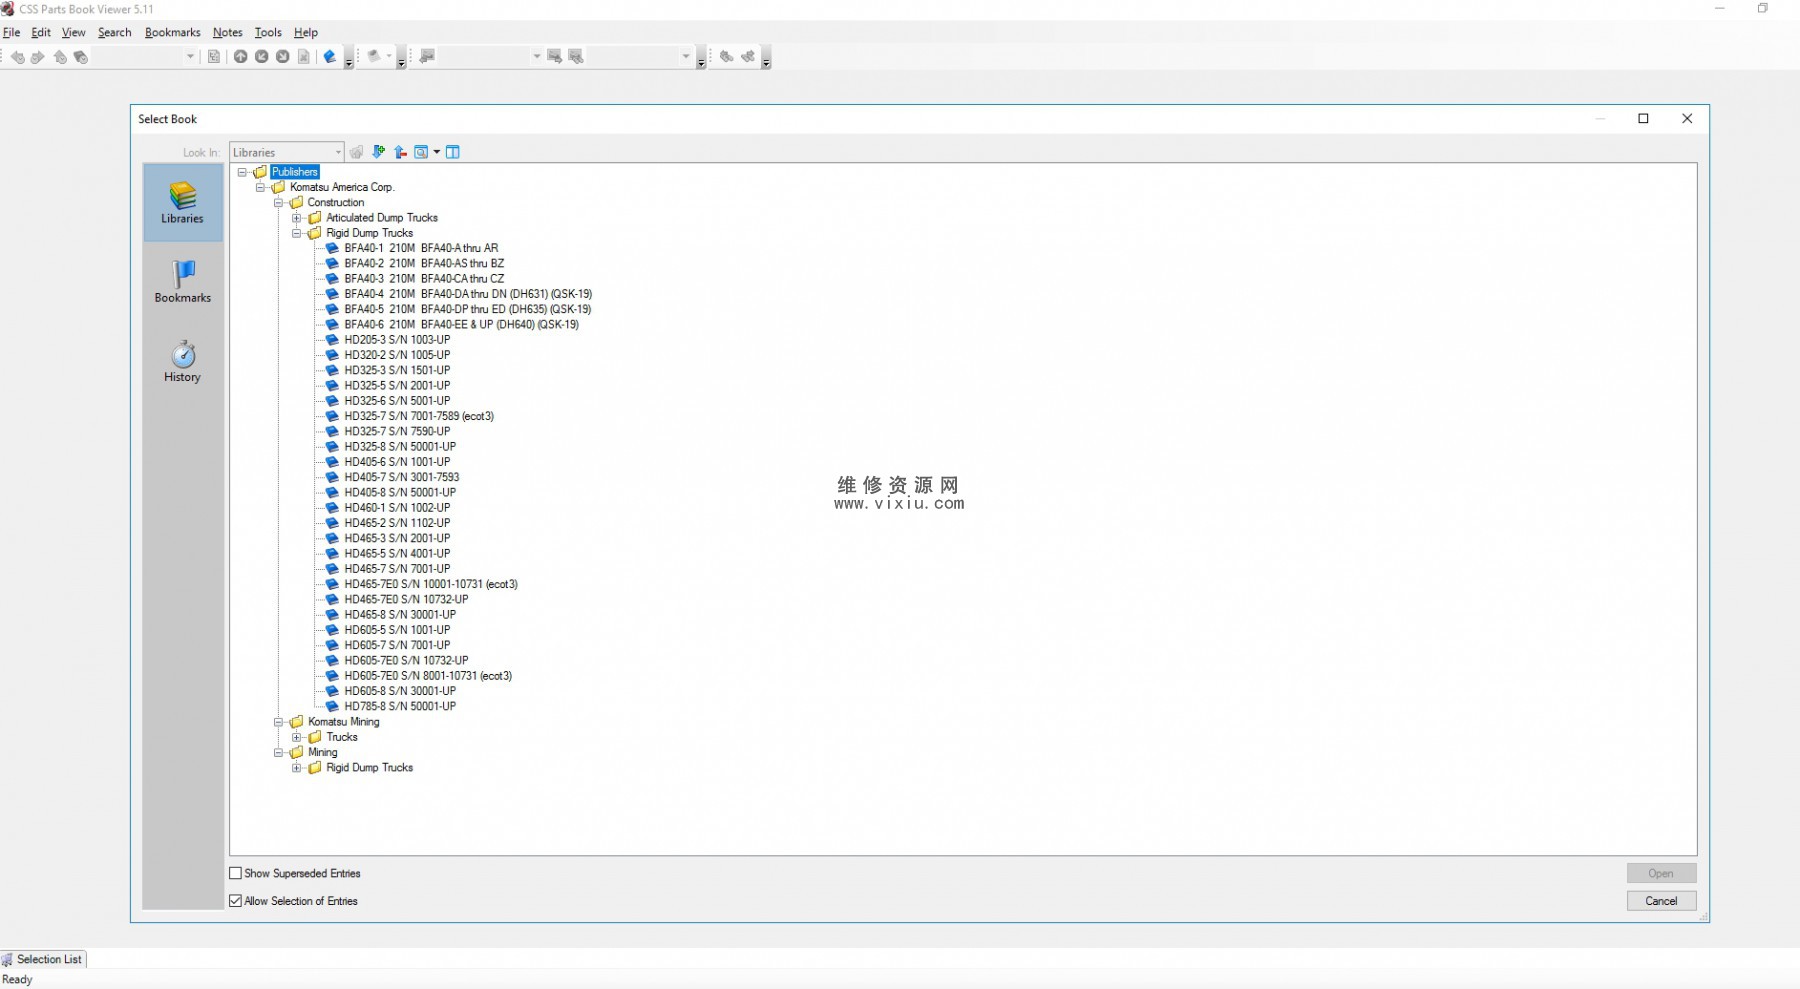Select 'HD325-7 S/N 7590-UP' entry
1800x989 pixels.
point(397,431)
